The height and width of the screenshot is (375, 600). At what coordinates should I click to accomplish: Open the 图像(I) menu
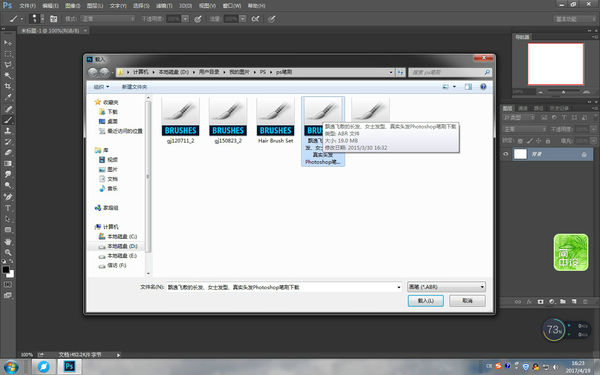coord(73,6)
